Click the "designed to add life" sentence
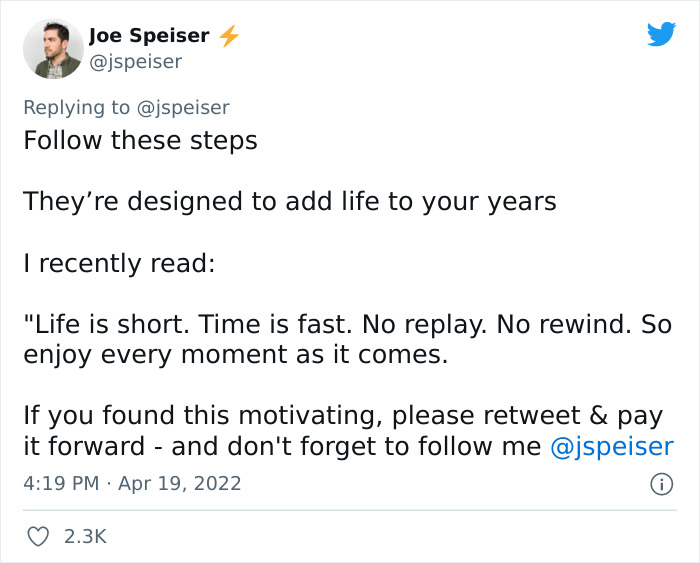This screenshot has width=700, height=563. (290, 201)
